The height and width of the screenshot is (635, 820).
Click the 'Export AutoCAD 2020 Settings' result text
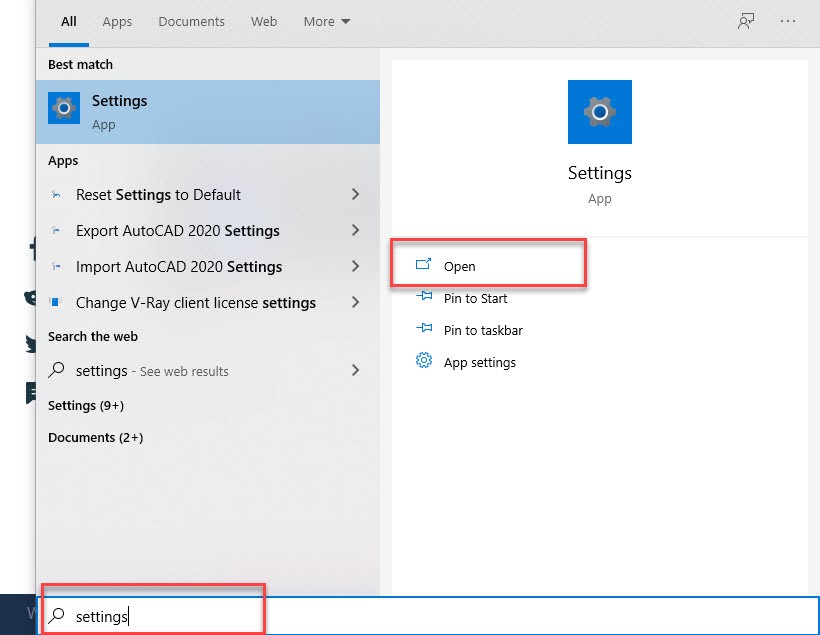point(178,231)
